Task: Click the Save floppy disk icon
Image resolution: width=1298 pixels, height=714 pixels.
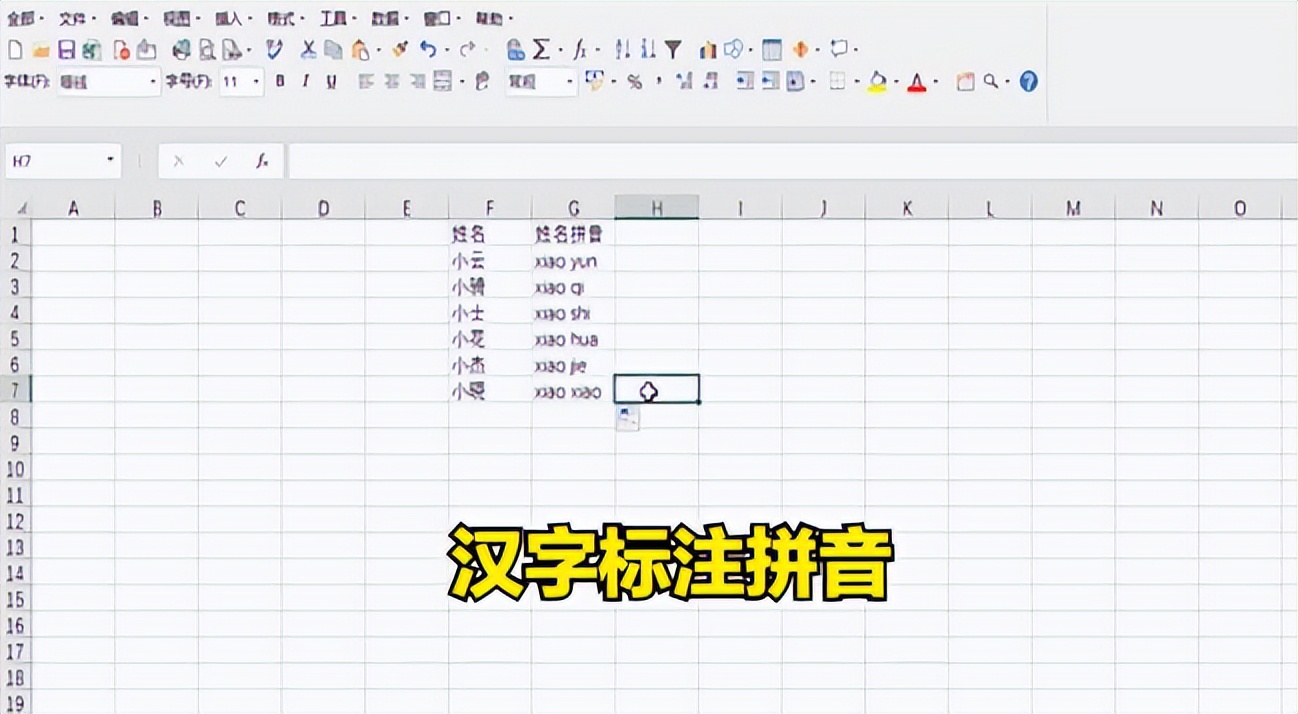Action: click(67, 50)
